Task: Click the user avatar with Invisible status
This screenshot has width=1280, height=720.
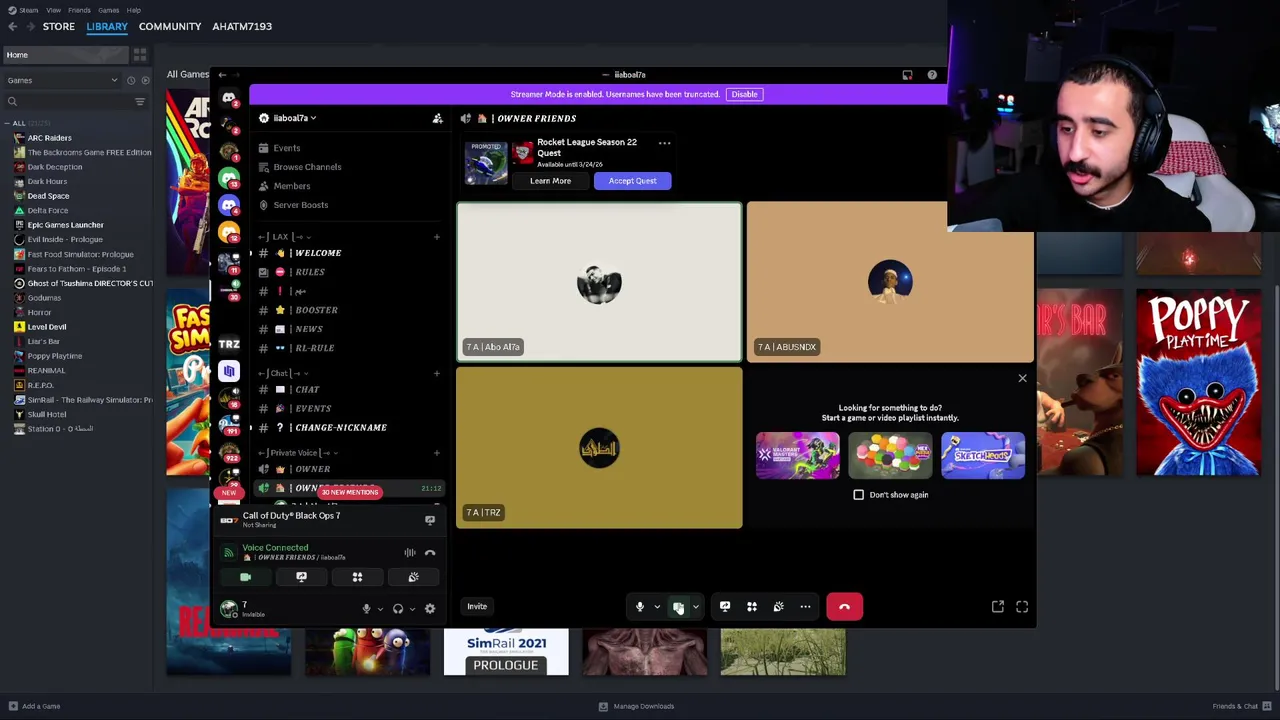Action: point(229,609)
